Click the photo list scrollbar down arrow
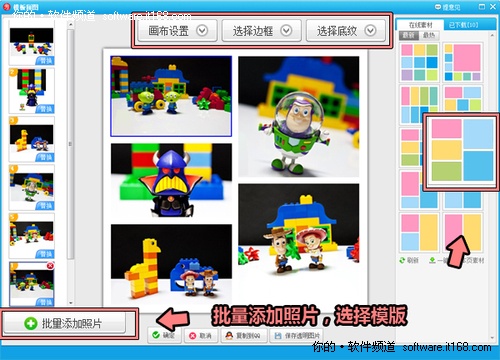Viewport: 500px width, 360px height. point(71,303)
